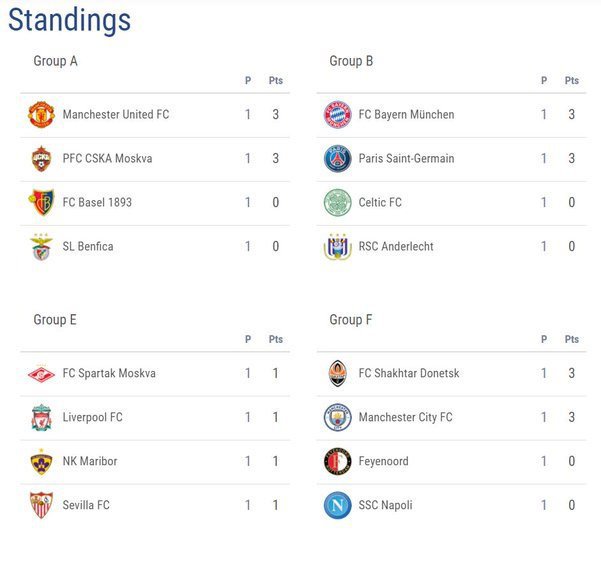The image size is (601, 587).
Task: Click the FC Spartak Moskva crest
Action: (x=40, y=374)
